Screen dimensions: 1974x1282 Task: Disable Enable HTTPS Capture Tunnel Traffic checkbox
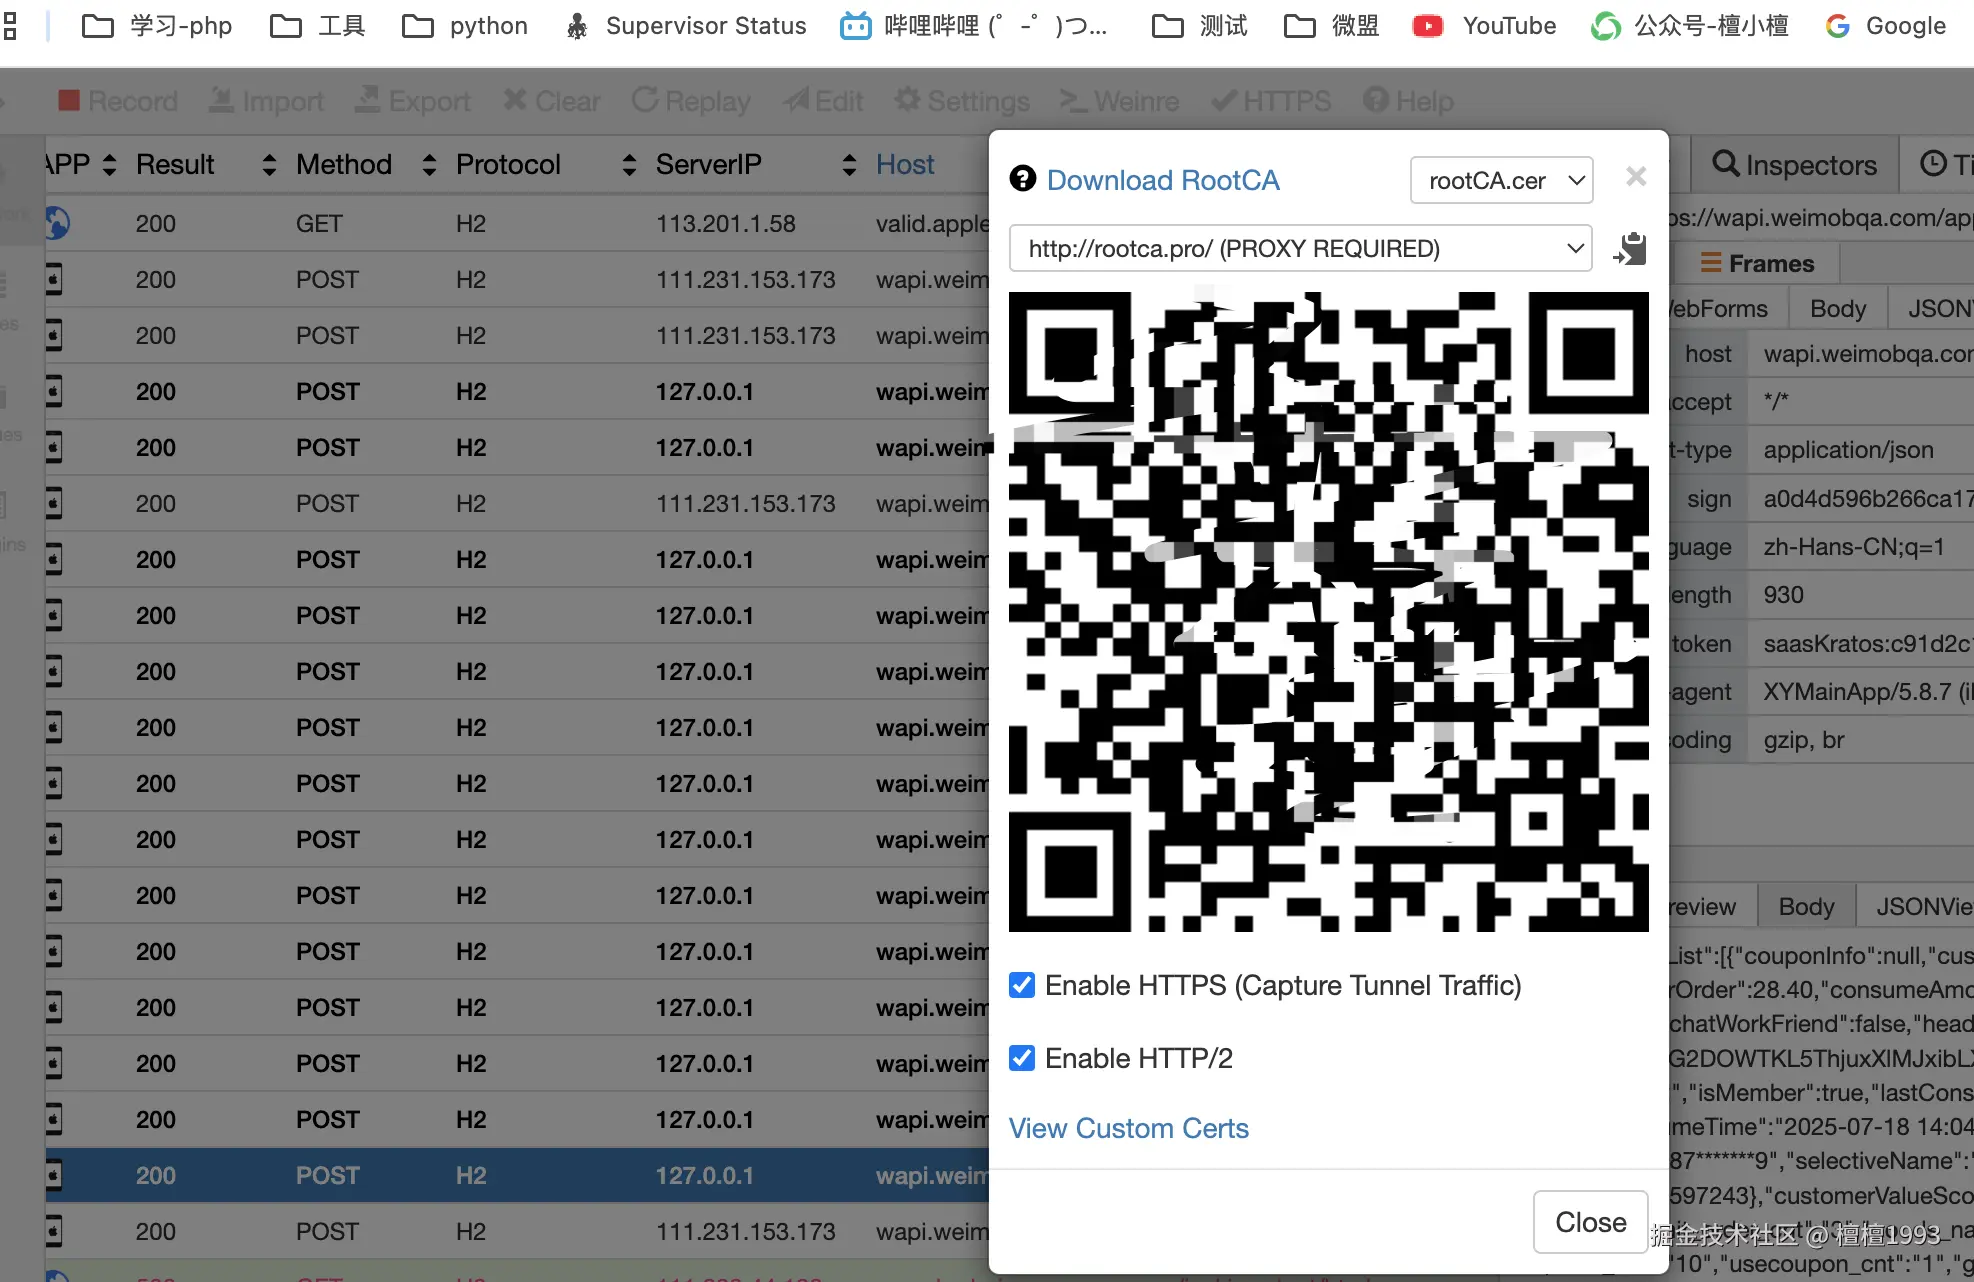[1022, 985]
